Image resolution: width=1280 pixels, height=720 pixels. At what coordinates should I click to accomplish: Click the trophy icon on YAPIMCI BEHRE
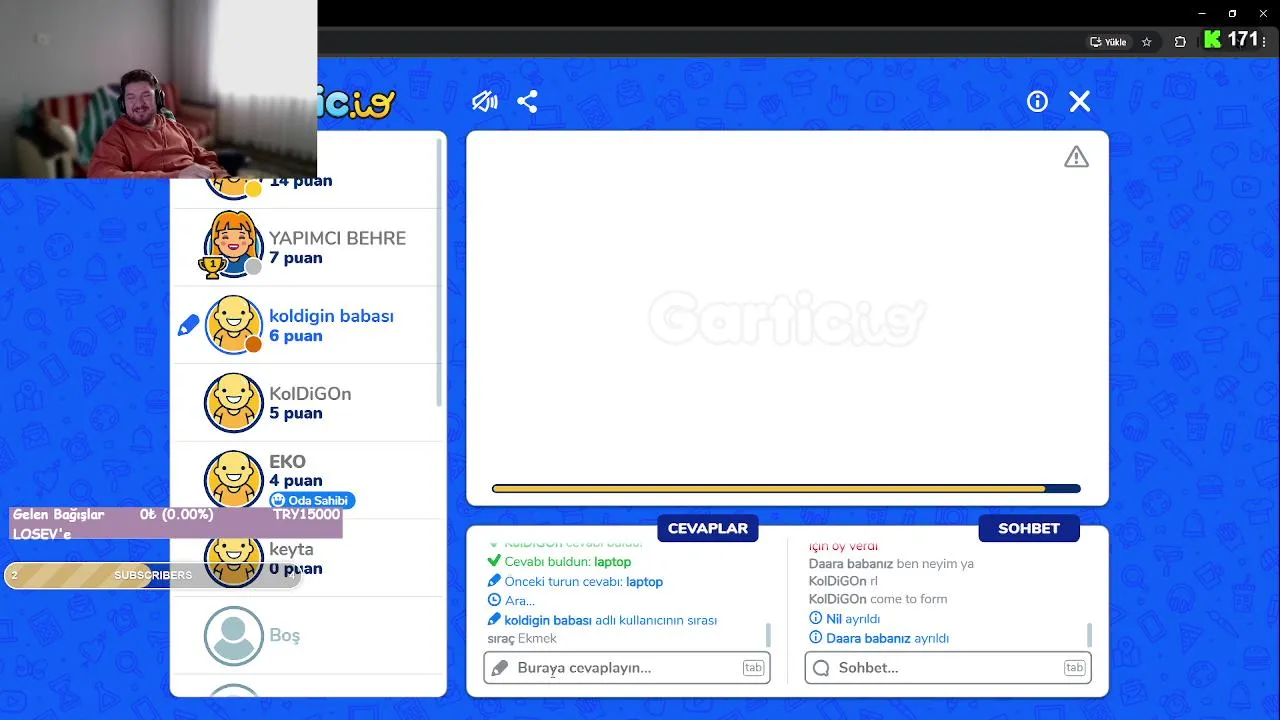tap(211, 267)
